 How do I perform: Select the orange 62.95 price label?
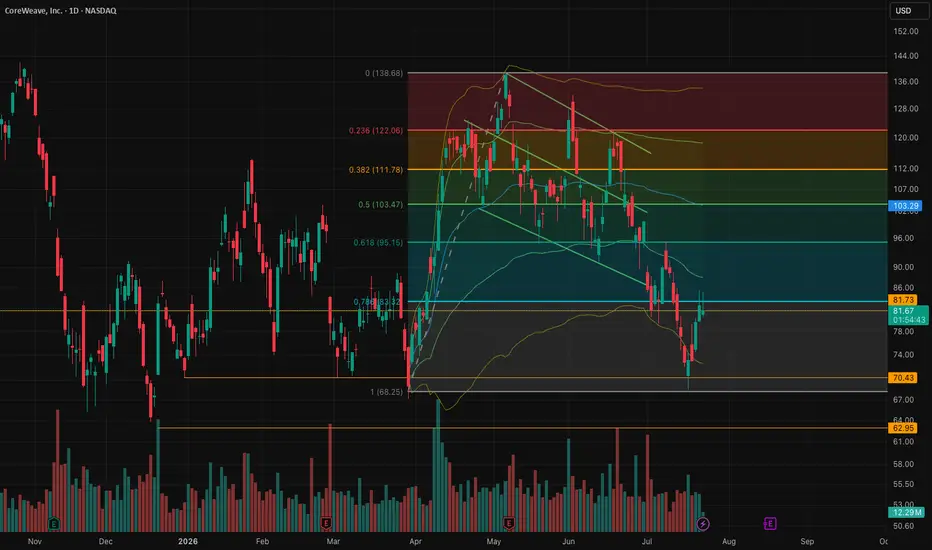903,428
